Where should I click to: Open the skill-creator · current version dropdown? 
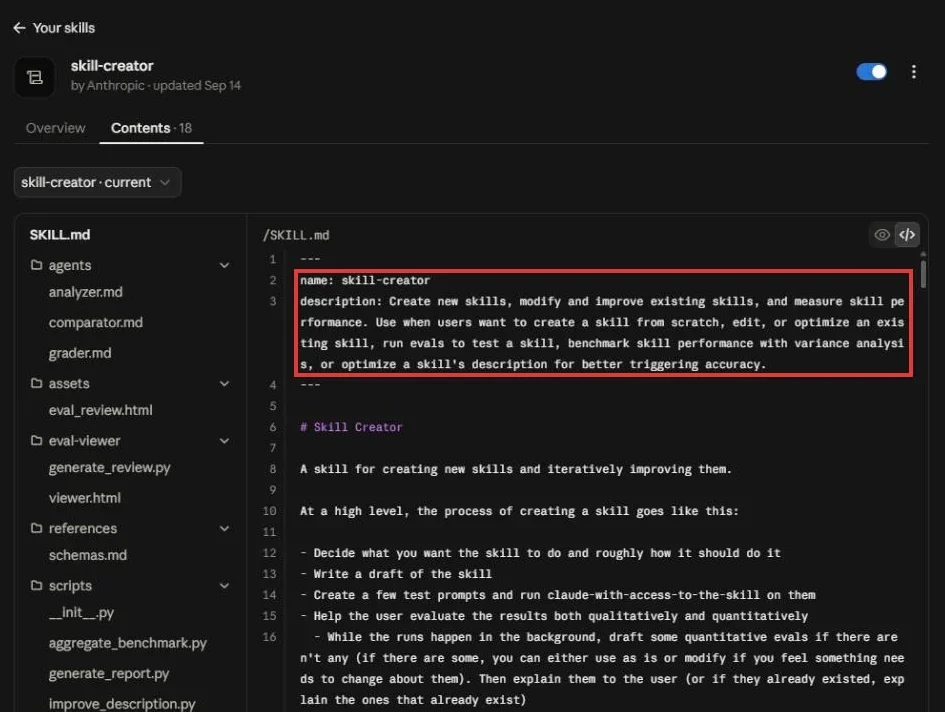tap(98, 182)
